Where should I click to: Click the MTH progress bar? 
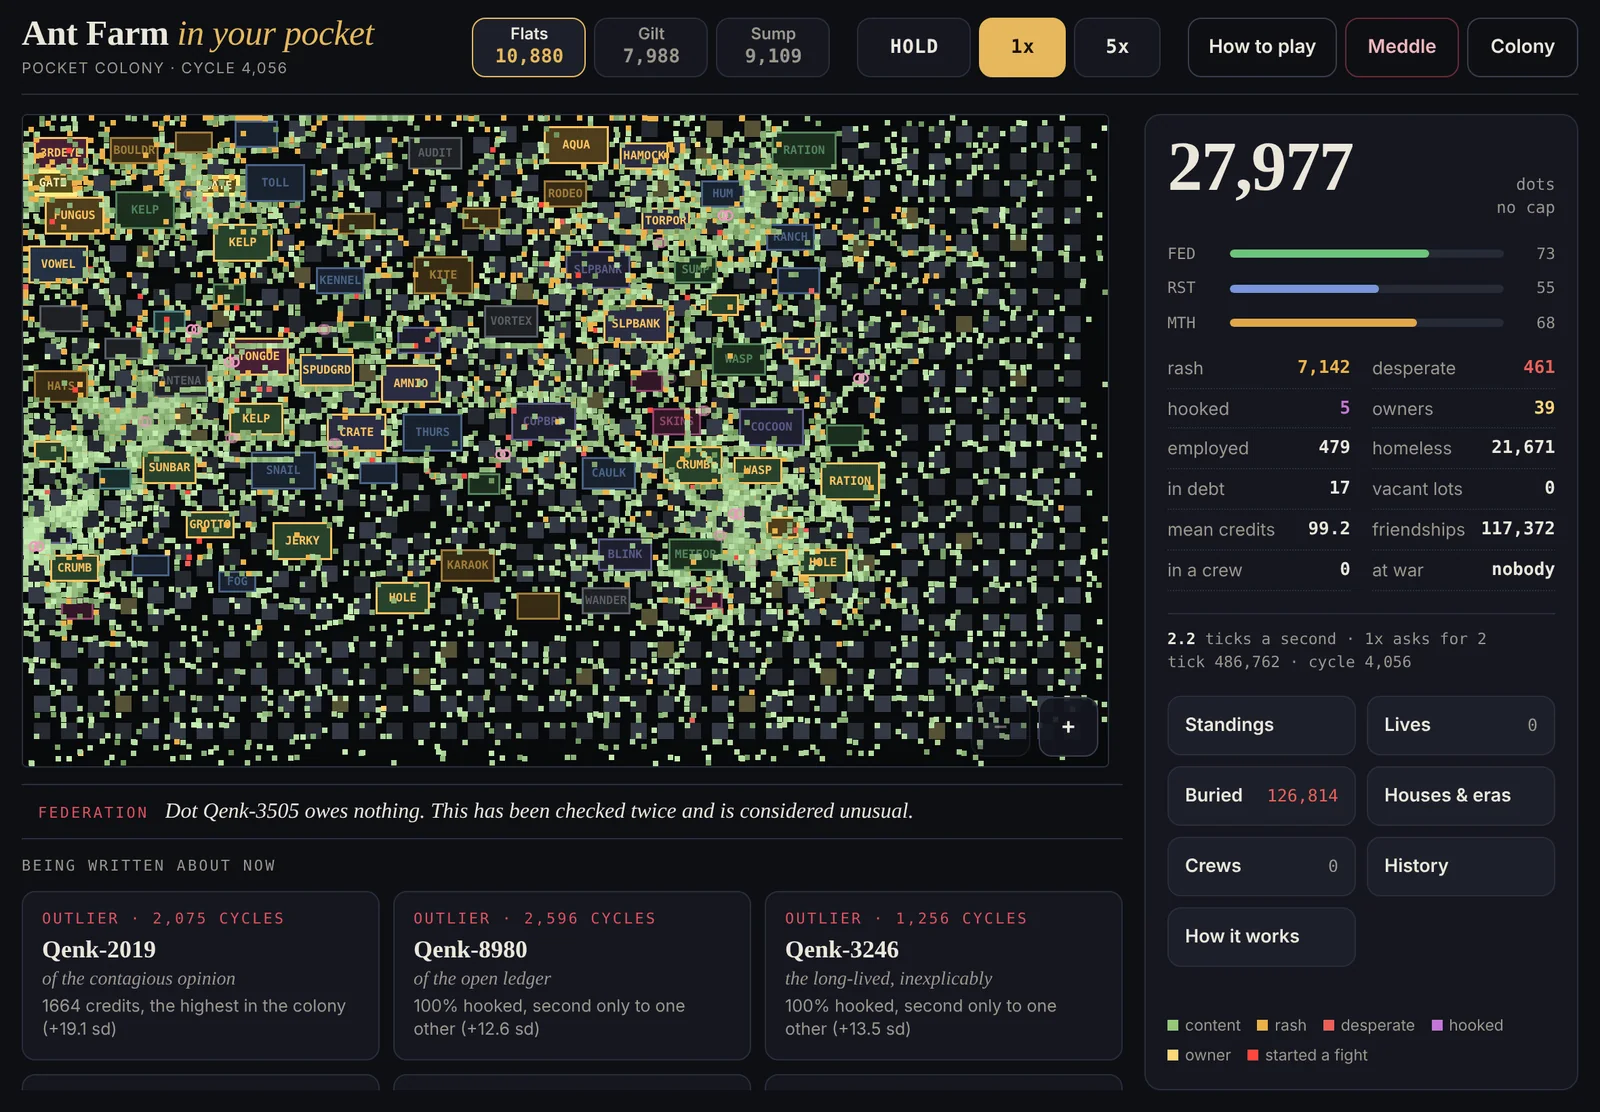tap(1366, 323)
